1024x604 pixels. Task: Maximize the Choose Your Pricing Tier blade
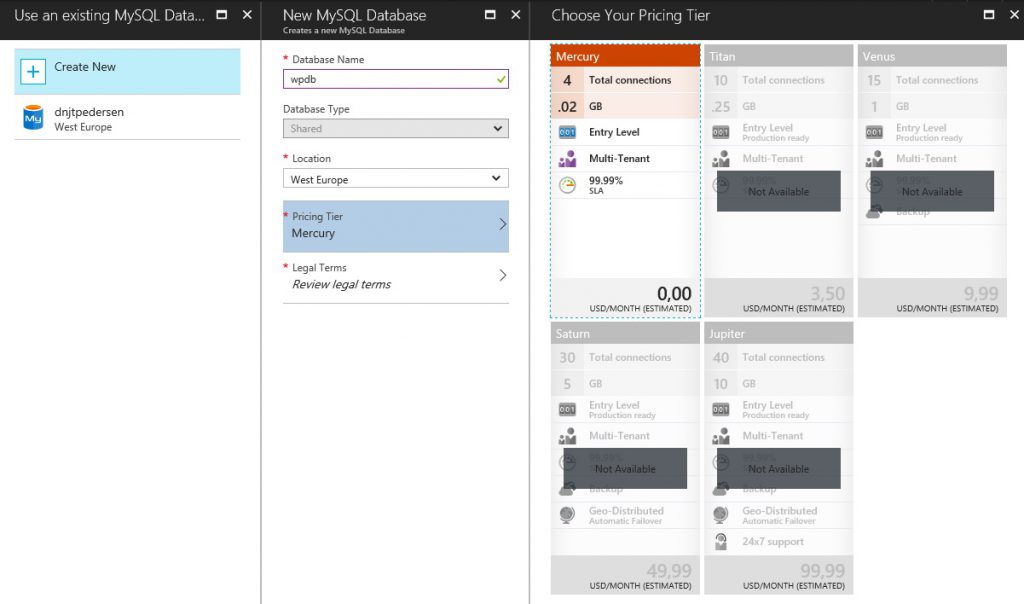pos(989,14)
